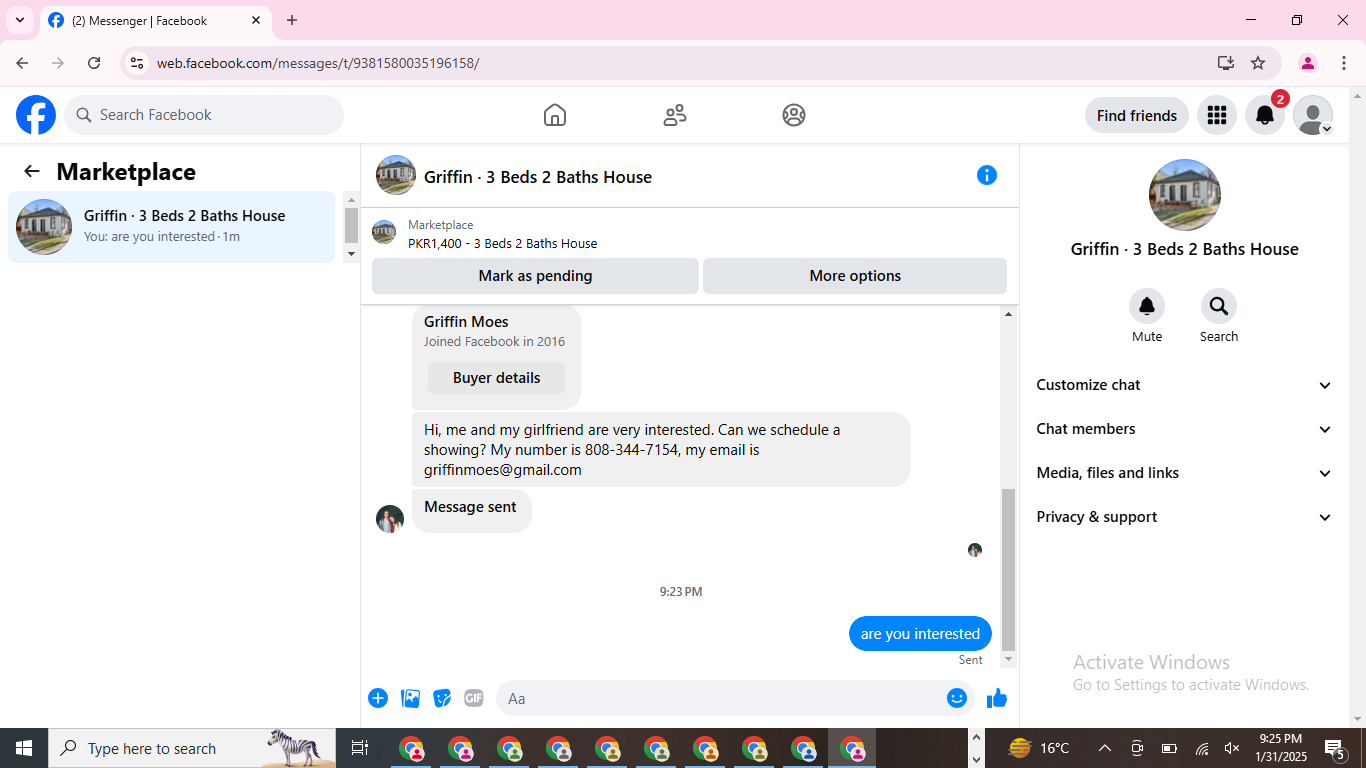Click Griffin Moes message avatar

(x=390, y=519)
